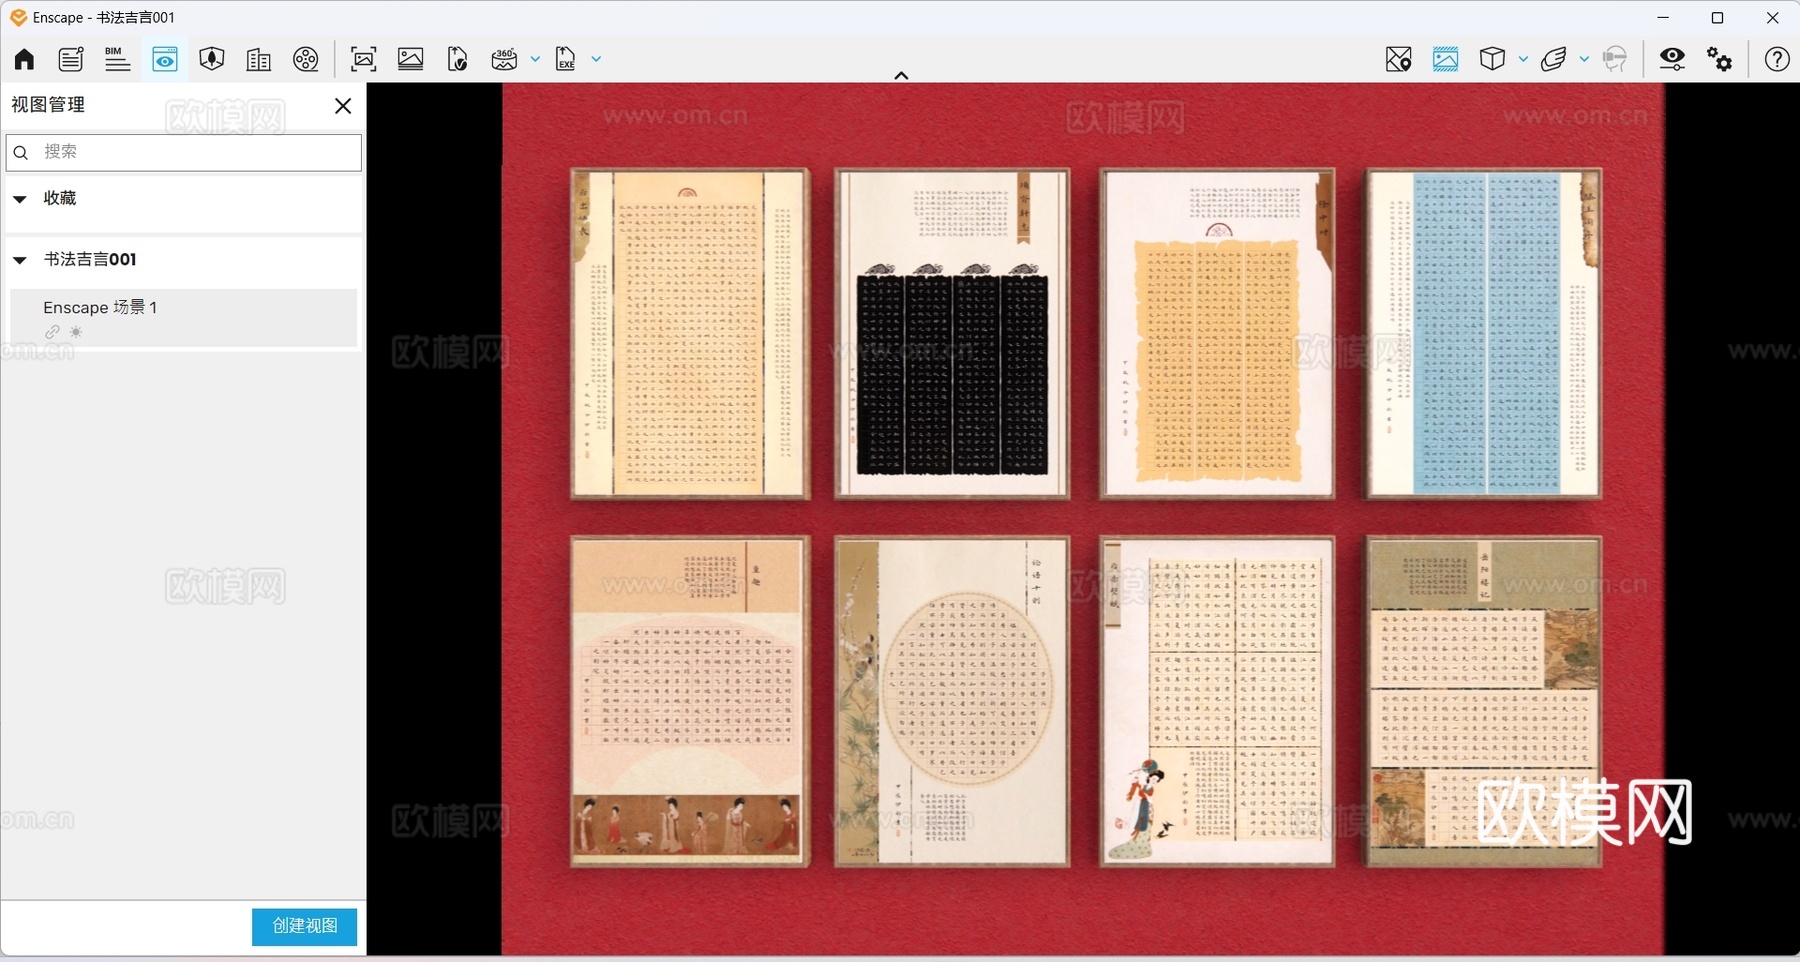This screenshot has height=962, width=1800.
Task: Toggle the View Management eye-window icon
Action: coord(165,59)
